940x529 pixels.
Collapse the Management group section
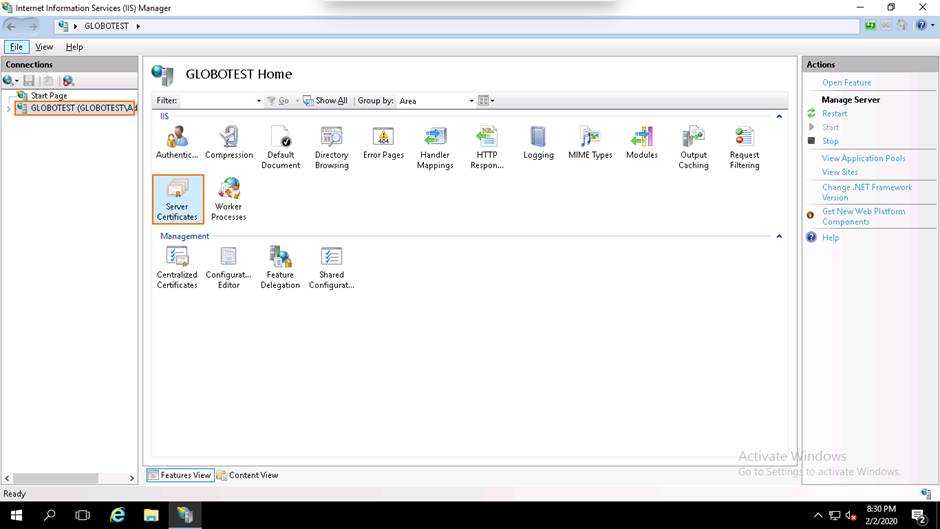click(x=779, y=236)
